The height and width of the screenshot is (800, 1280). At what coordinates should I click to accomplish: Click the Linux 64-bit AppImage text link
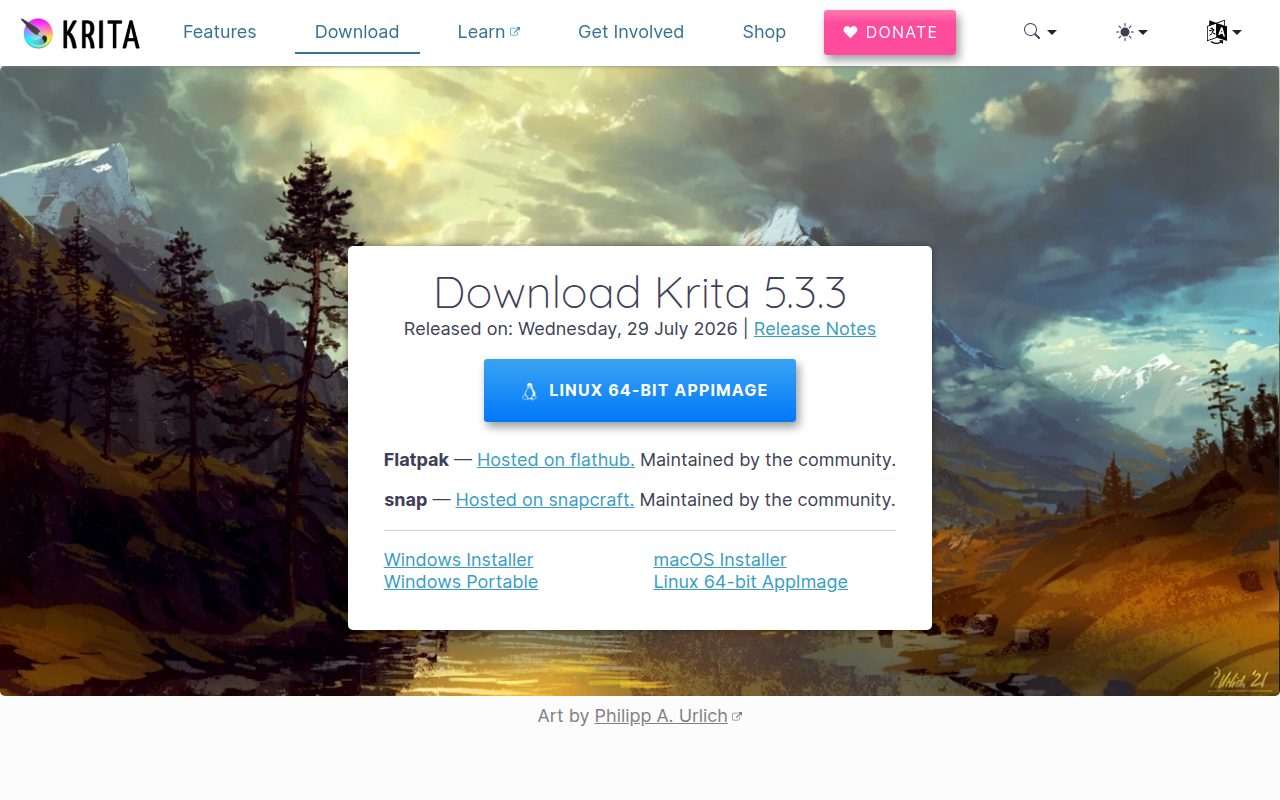(x=751, y=582)
